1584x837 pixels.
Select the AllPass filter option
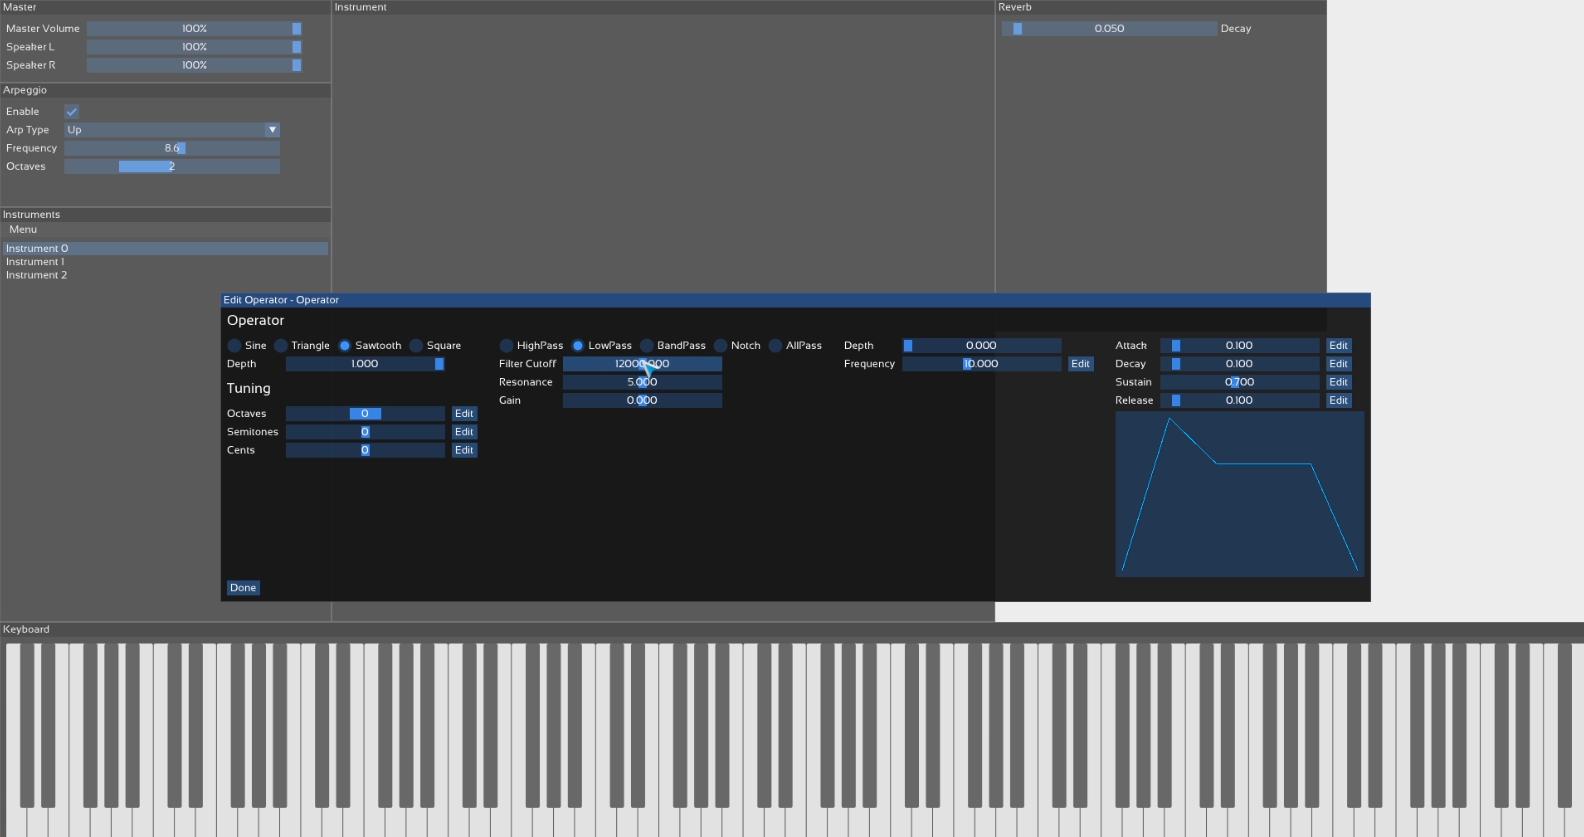(775, 346)
